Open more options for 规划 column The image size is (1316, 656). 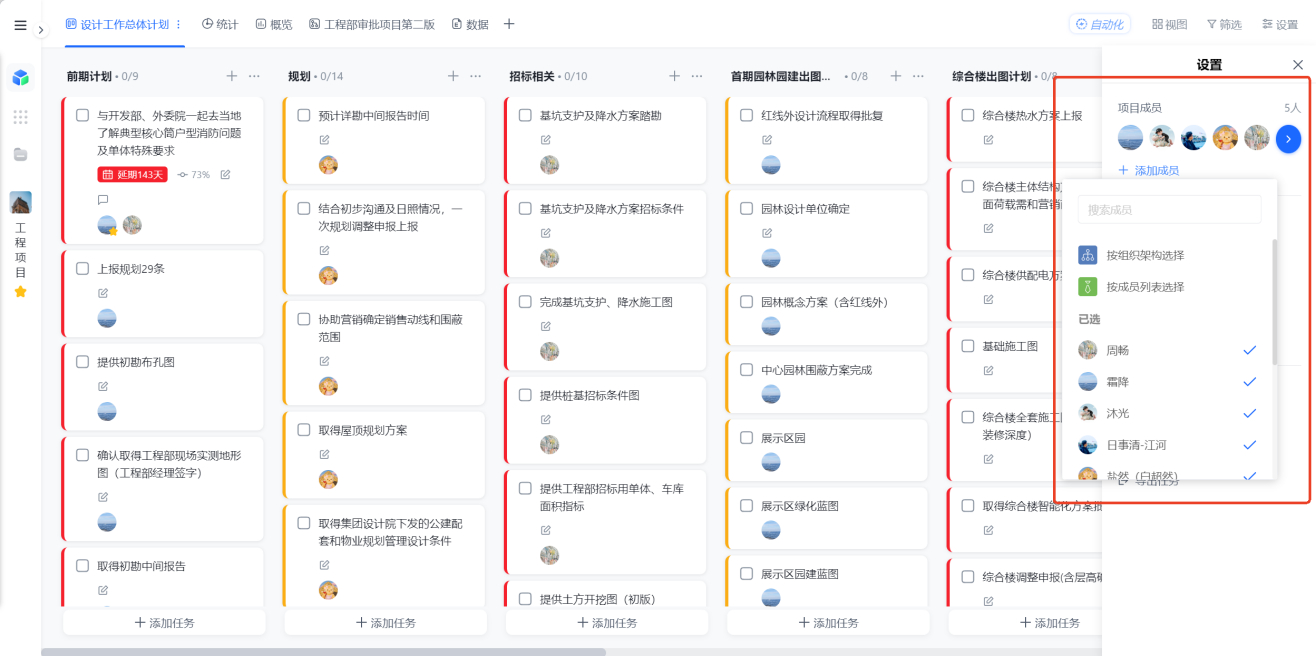coord(476,76)
